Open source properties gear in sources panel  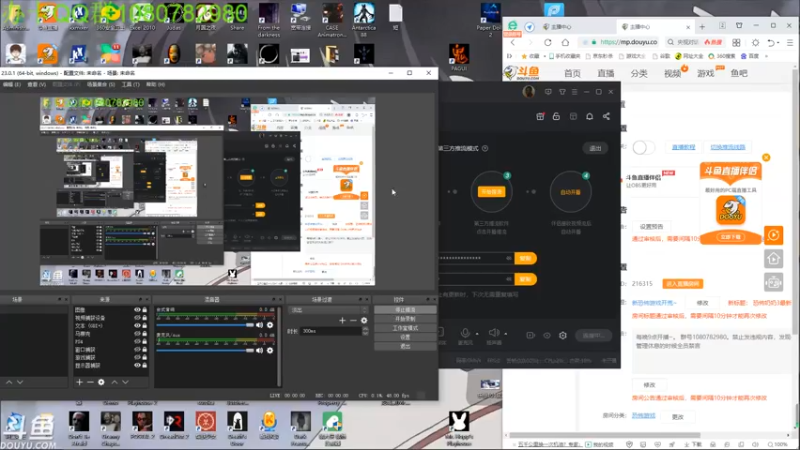[101, 382]
